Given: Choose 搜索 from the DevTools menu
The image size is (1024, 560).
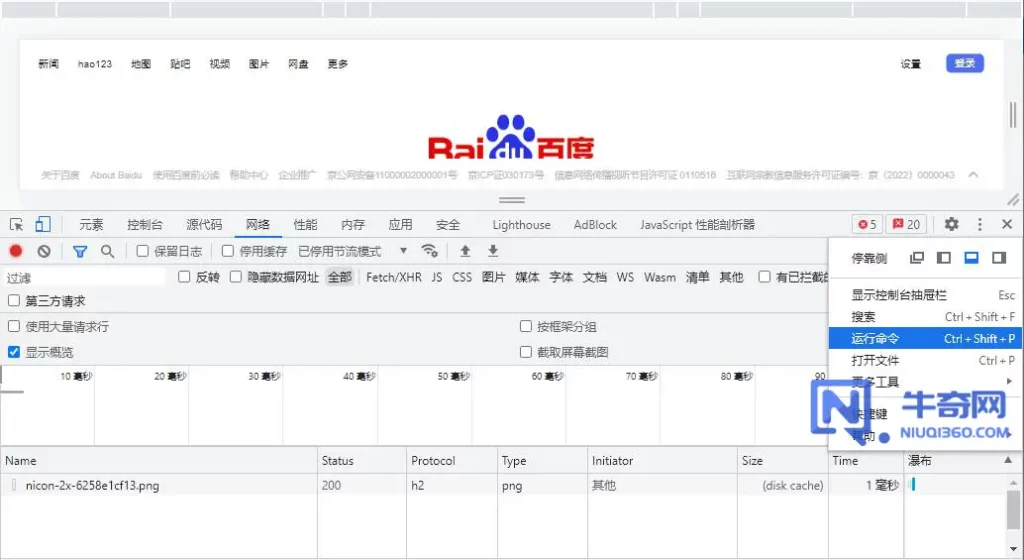Looking at the screenshot, I should tap(926, 317).
